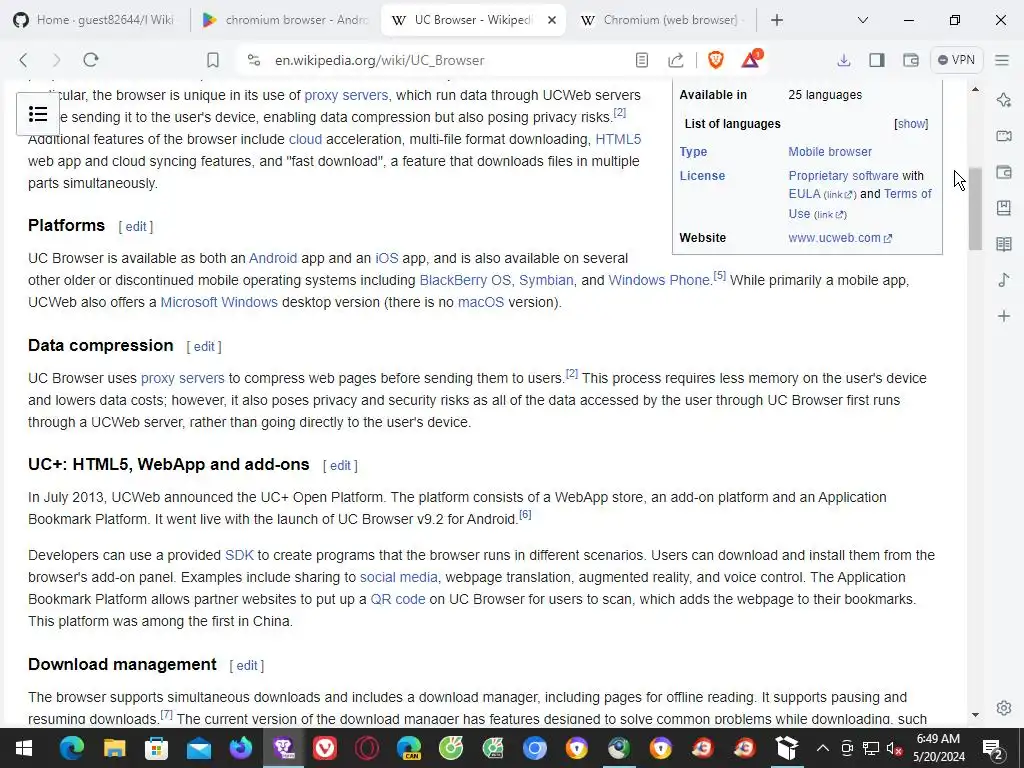Open Leo AI sparkle icon in sidebar
The width and height of the screenshot is (1024, 768).
tap(1004, 100)
